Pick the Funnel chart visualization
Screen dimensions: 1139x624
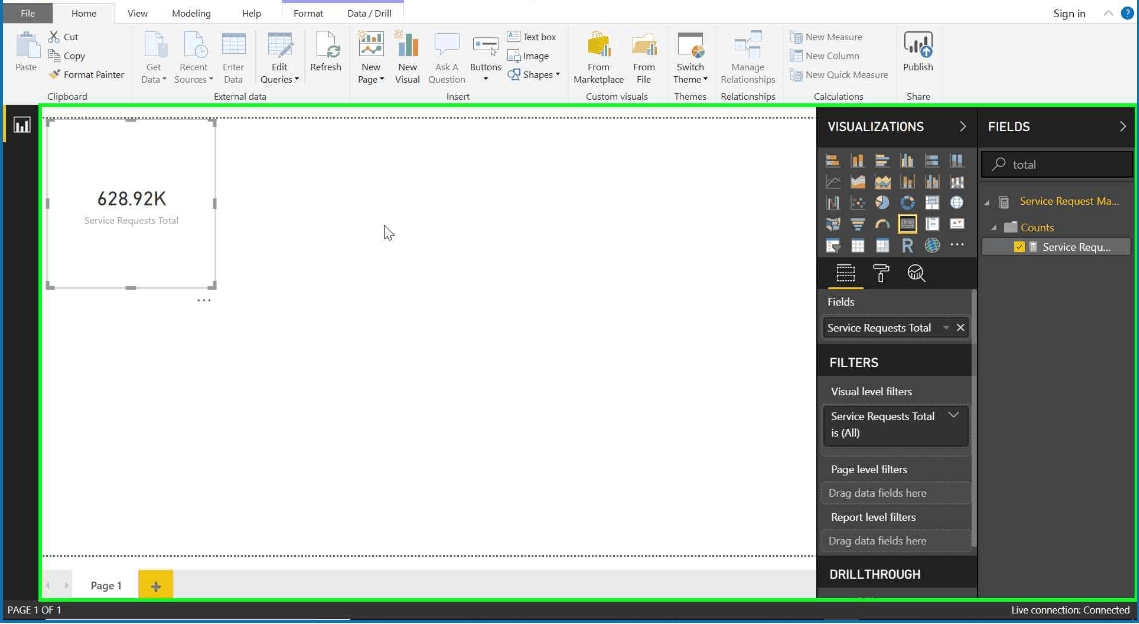[x=858, y=224]
